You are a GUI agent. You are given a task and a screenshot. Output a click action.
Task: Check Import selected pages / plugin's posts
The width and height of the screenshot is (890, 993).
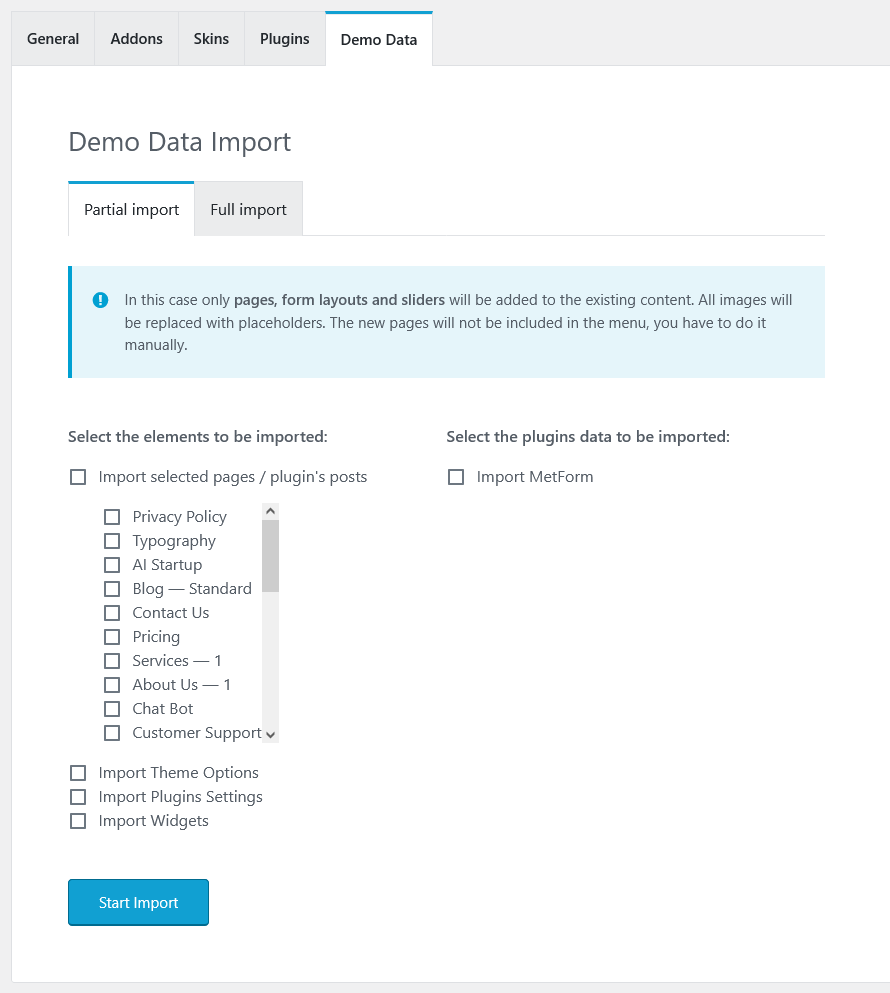click(78, 477)
